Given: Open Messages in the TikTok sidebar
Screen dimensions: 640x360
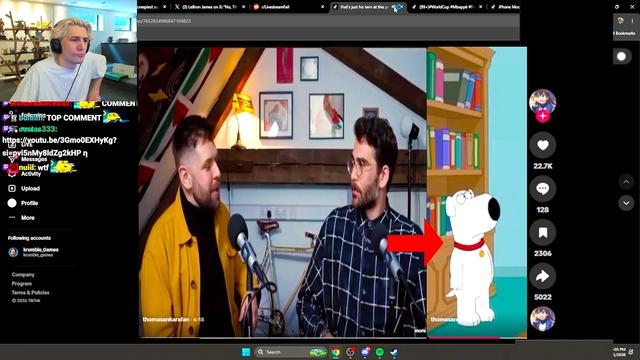Looking at the screenshot, I should coord(28,159).
